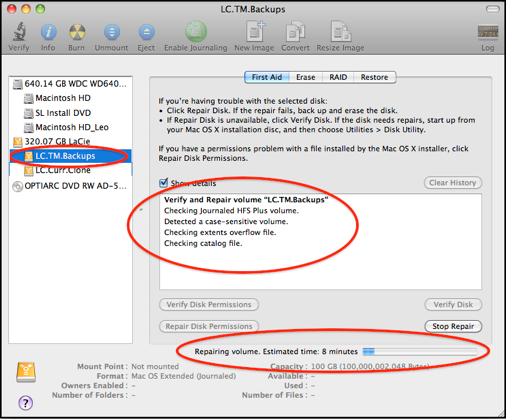Select the 640.14 GB WDC disk

pos(70,84)
